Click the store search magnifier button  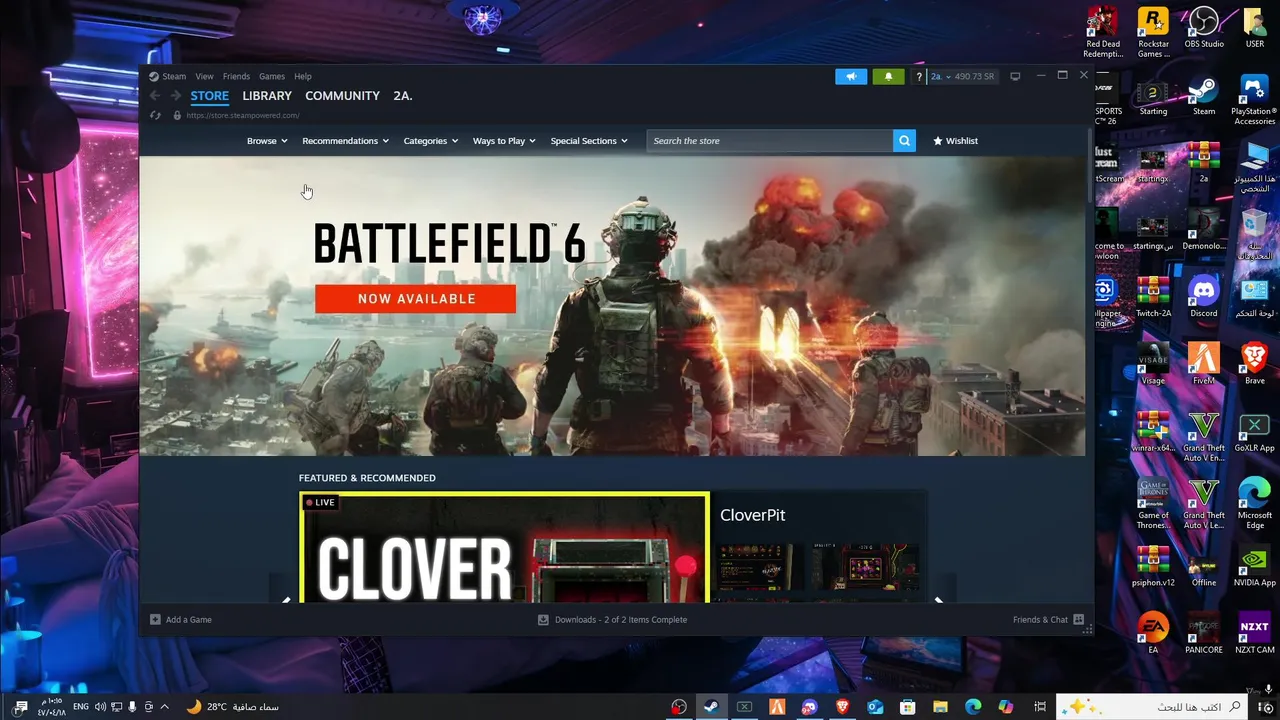[904, 141]
